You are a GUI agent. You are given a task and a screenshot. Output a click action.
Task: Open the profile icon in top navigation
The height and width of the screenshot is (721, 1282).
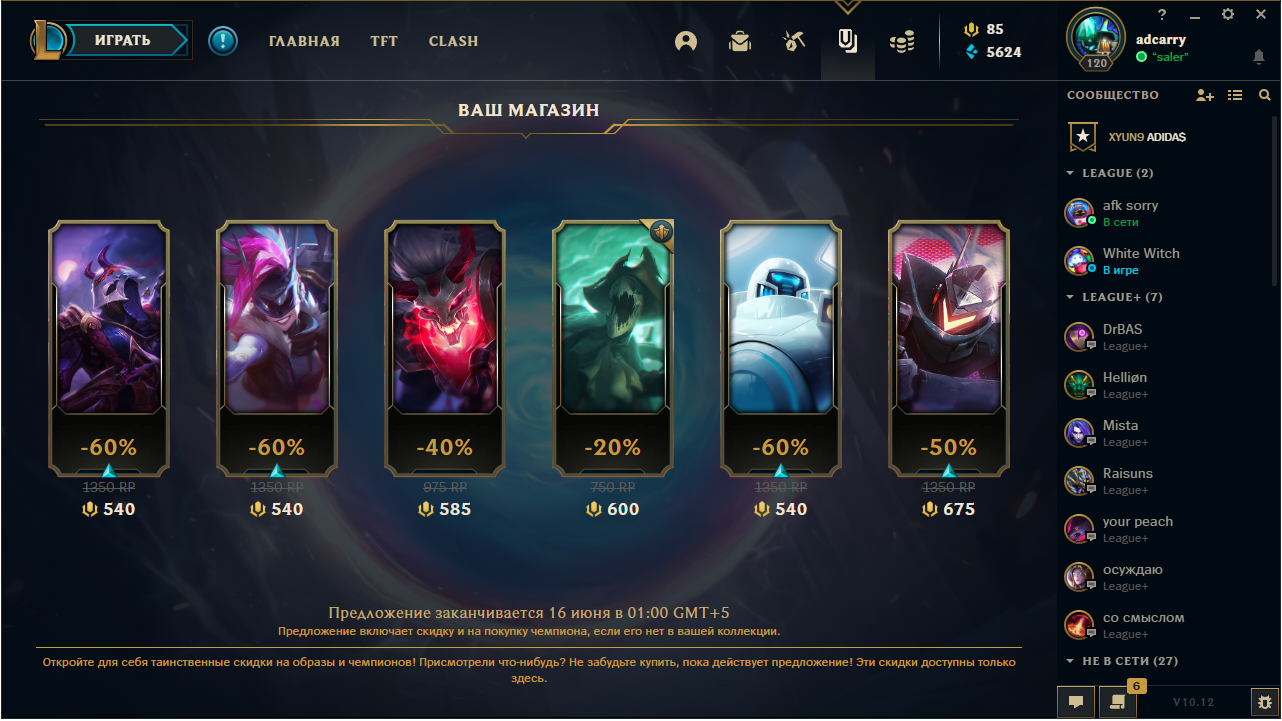click(x=685, y=41)
